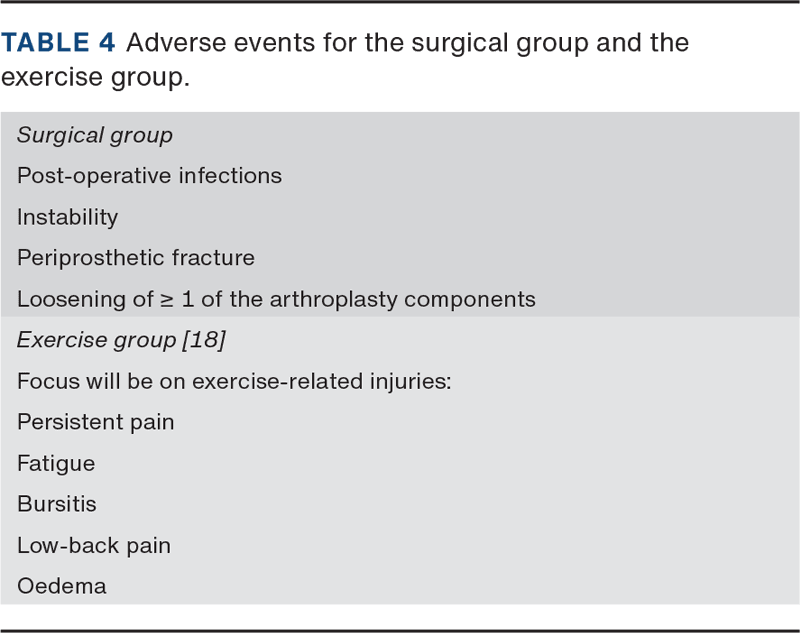Click the "Post-operative infections" row

pos(149,176)
